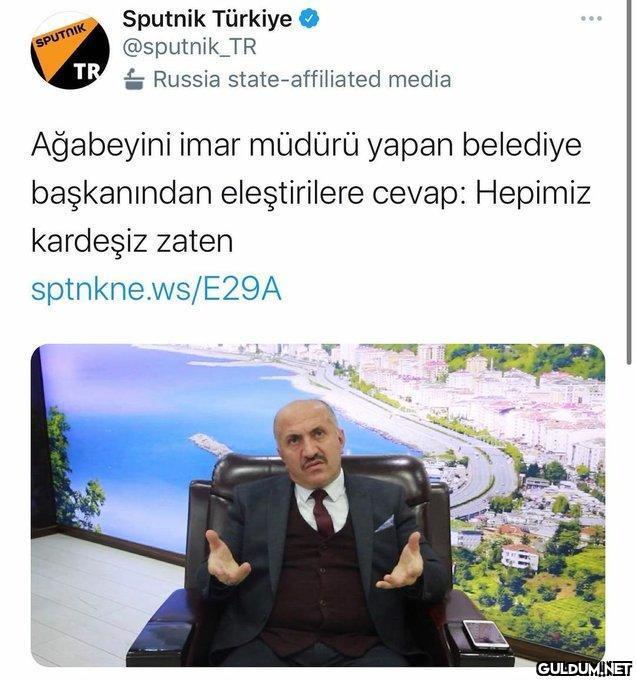The height and width of the screenshot is (680, 636).
Task: Click the smartphone on the chair armrest
Action: tap(485, 634)
